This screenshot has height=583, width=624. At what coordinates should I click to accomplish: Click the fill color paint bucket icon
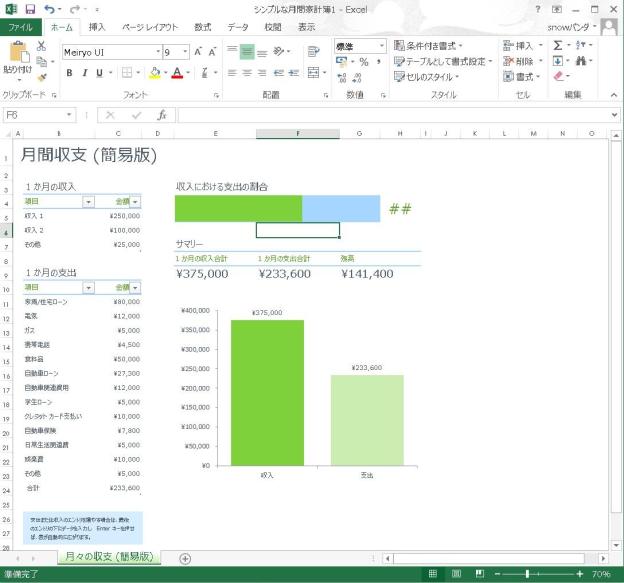[155, 73]
